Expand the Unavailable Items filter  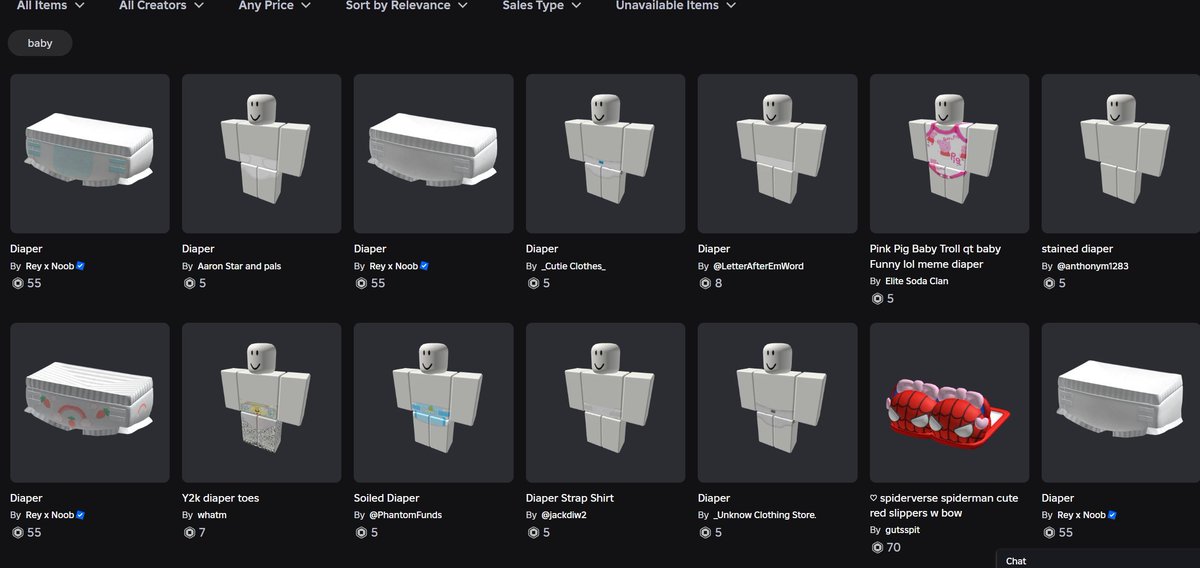[676, 6]
